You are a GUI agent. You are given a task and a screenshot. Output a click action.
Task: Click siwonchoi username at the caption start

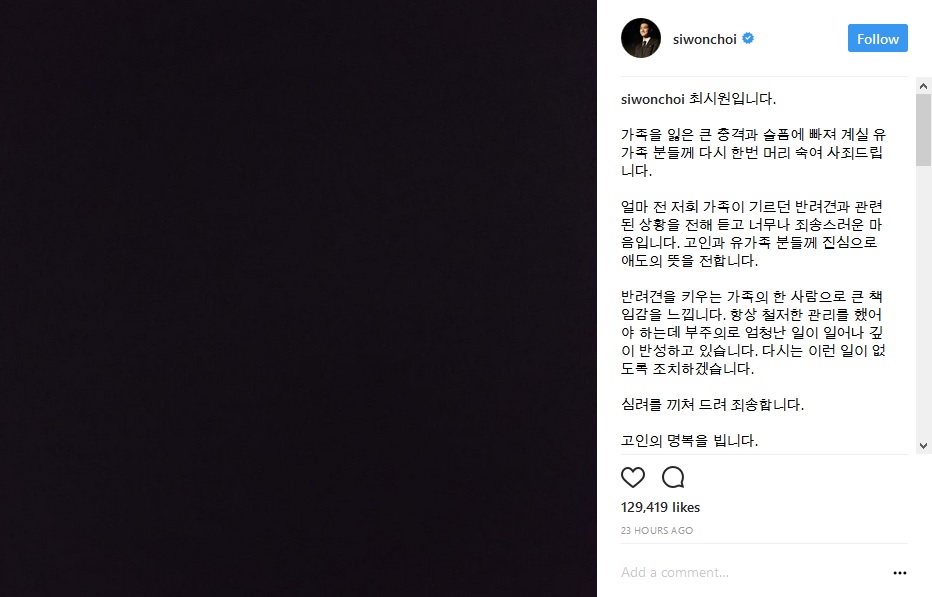(x=653, y=99)
